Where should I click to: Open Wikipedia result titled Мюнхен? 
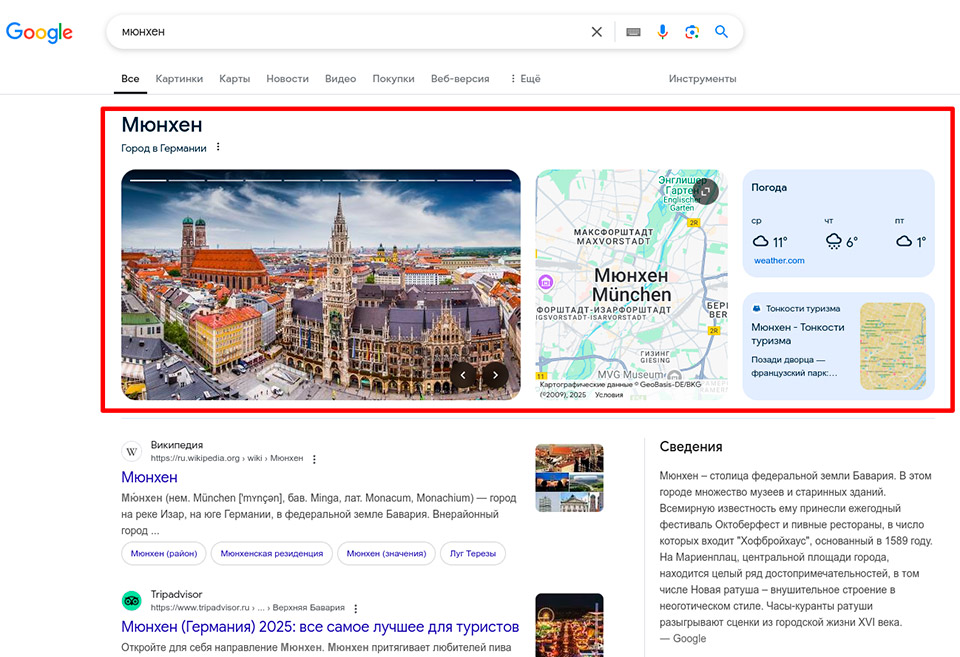(x=149, y=477)
